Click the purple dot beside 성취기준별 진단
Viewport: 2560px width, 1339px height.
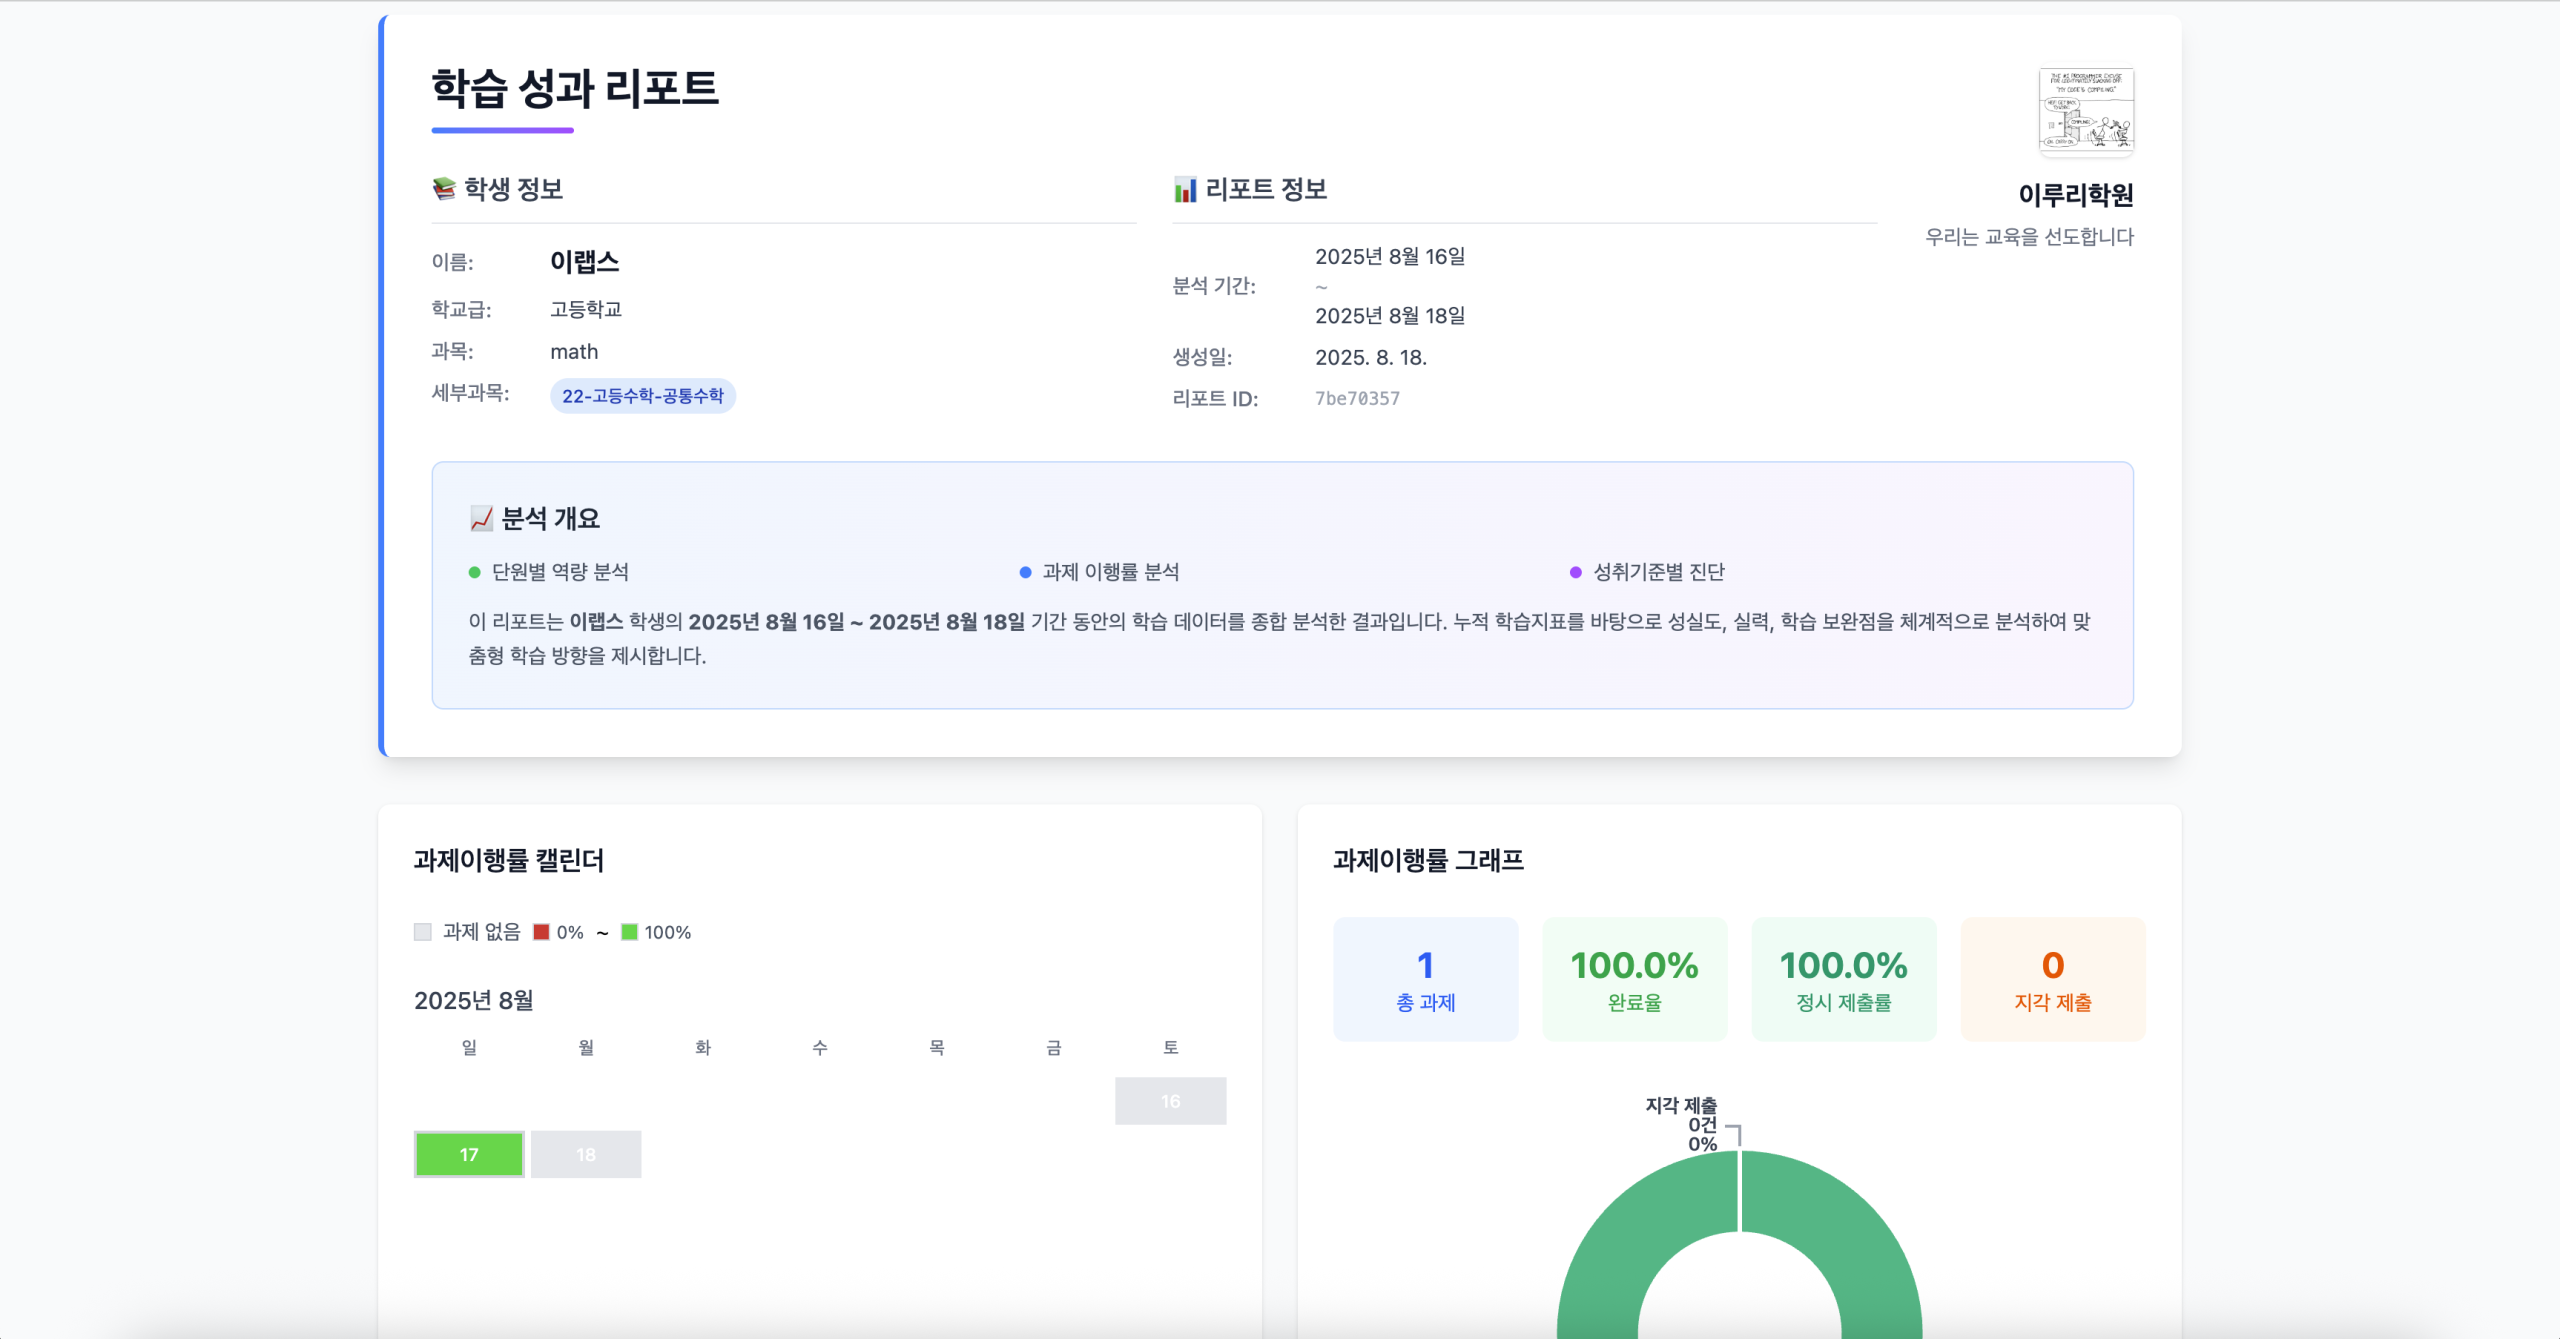(1575, 572)
